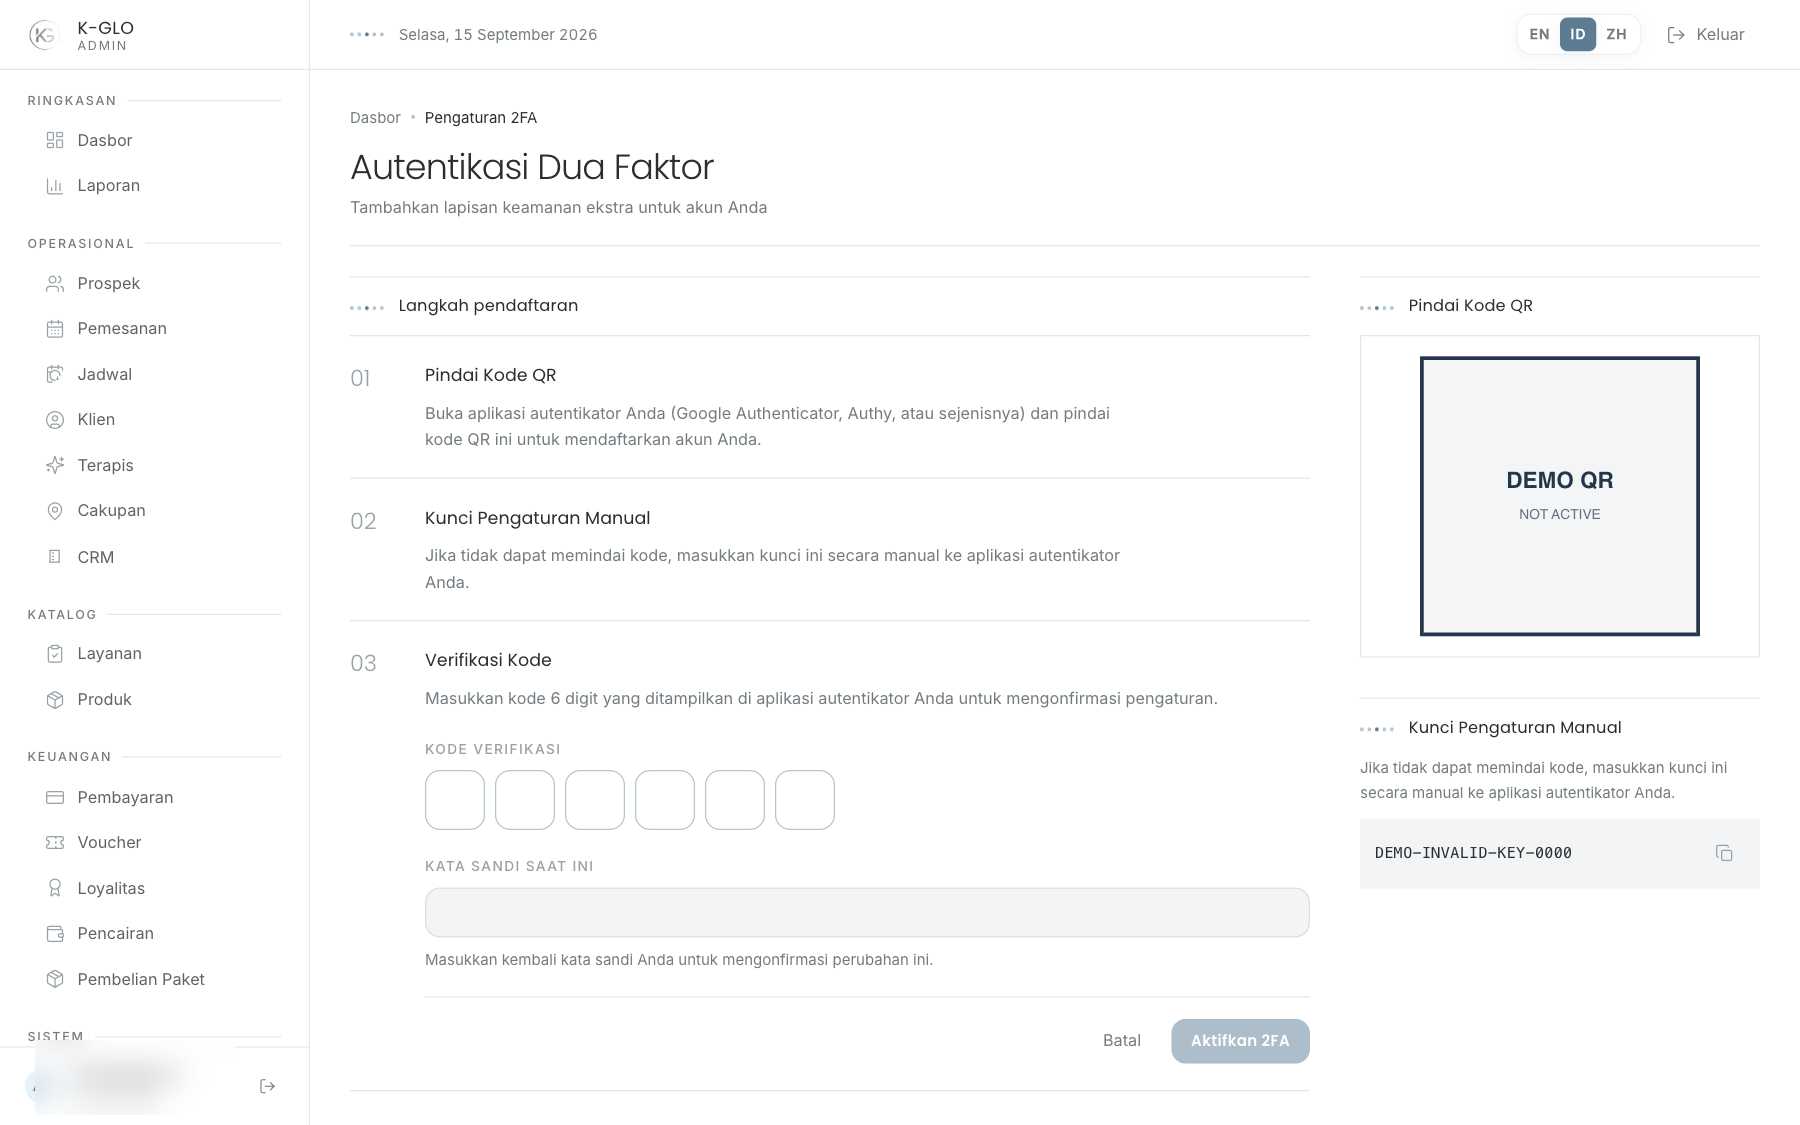Click the Selasa, 15 September 2026 date
Image resolution: width=1800 pixels, height=1125 pixels.
(498, 35)
